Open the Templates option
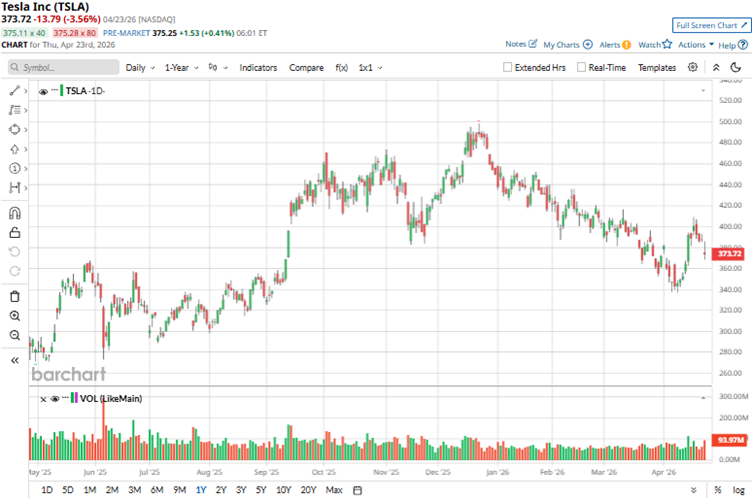This screenshot has height=499, width=752. pyautogui.click(x=657, y=68)
